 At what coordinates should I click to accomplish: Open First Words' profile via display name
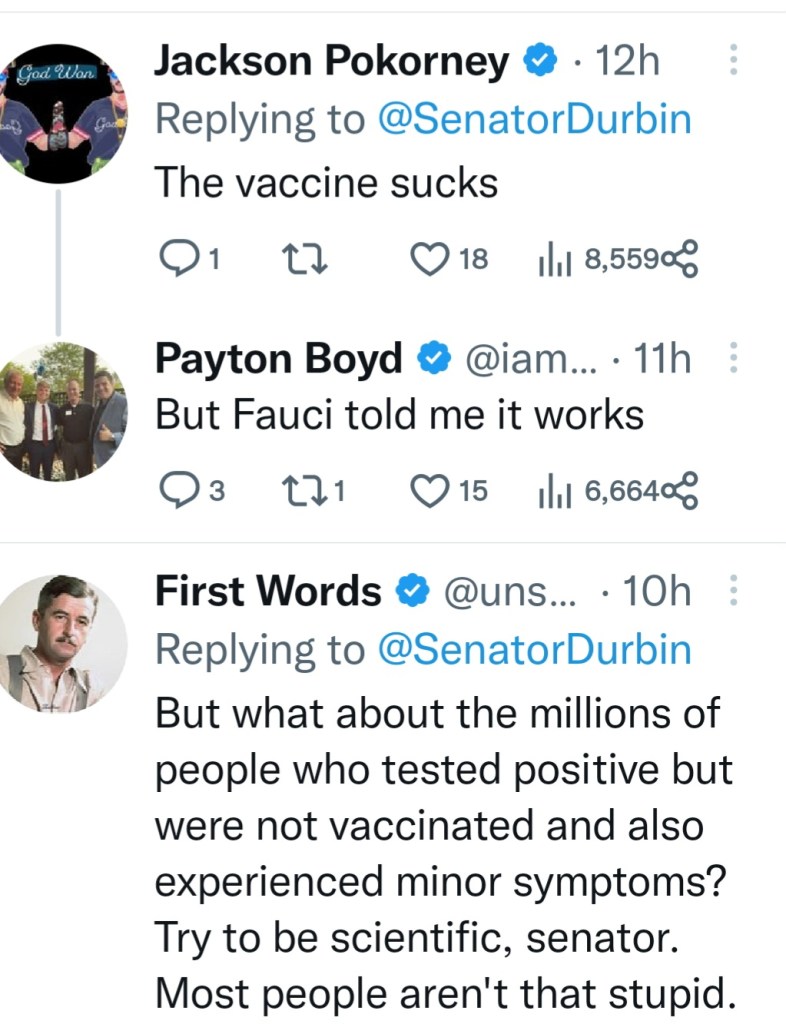click(267, 591)
